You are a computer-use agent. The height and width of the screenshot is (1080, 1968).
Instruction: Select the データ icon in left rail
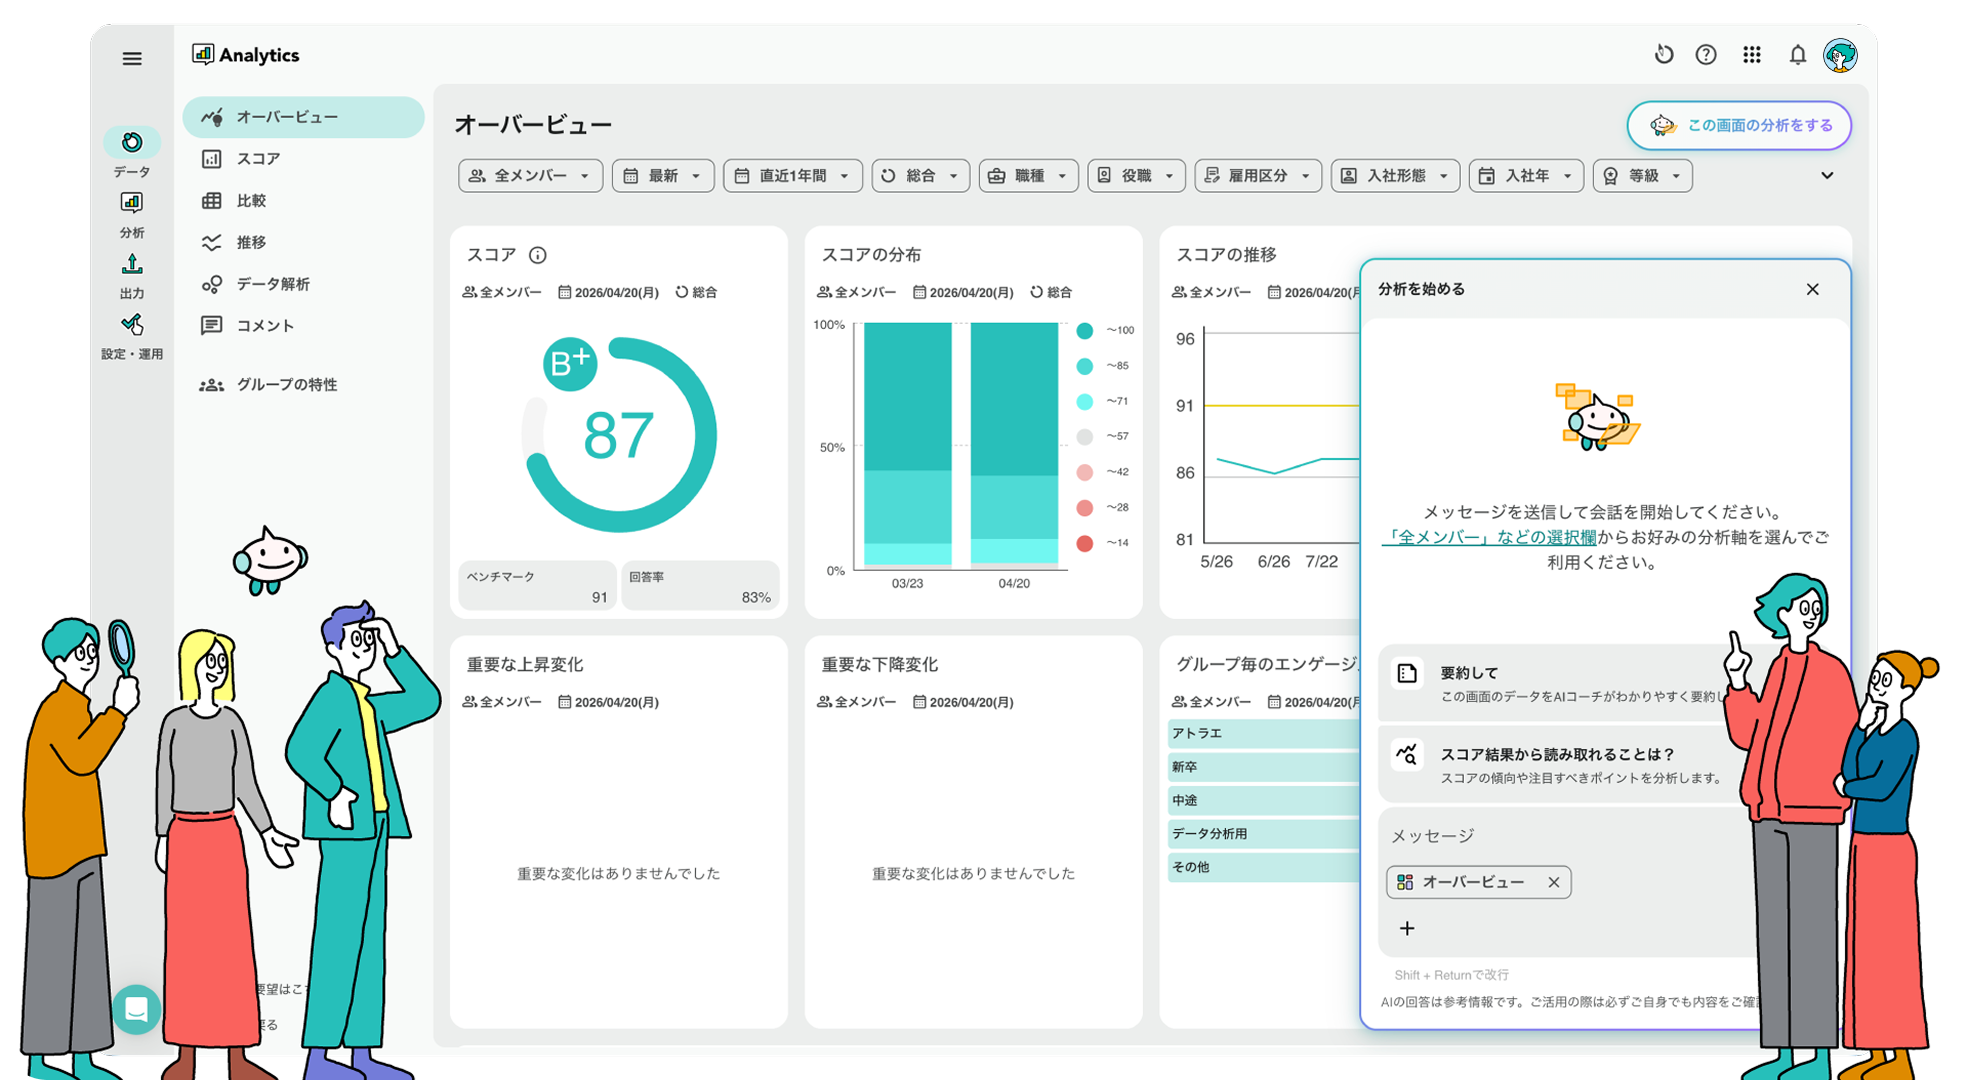132,142
